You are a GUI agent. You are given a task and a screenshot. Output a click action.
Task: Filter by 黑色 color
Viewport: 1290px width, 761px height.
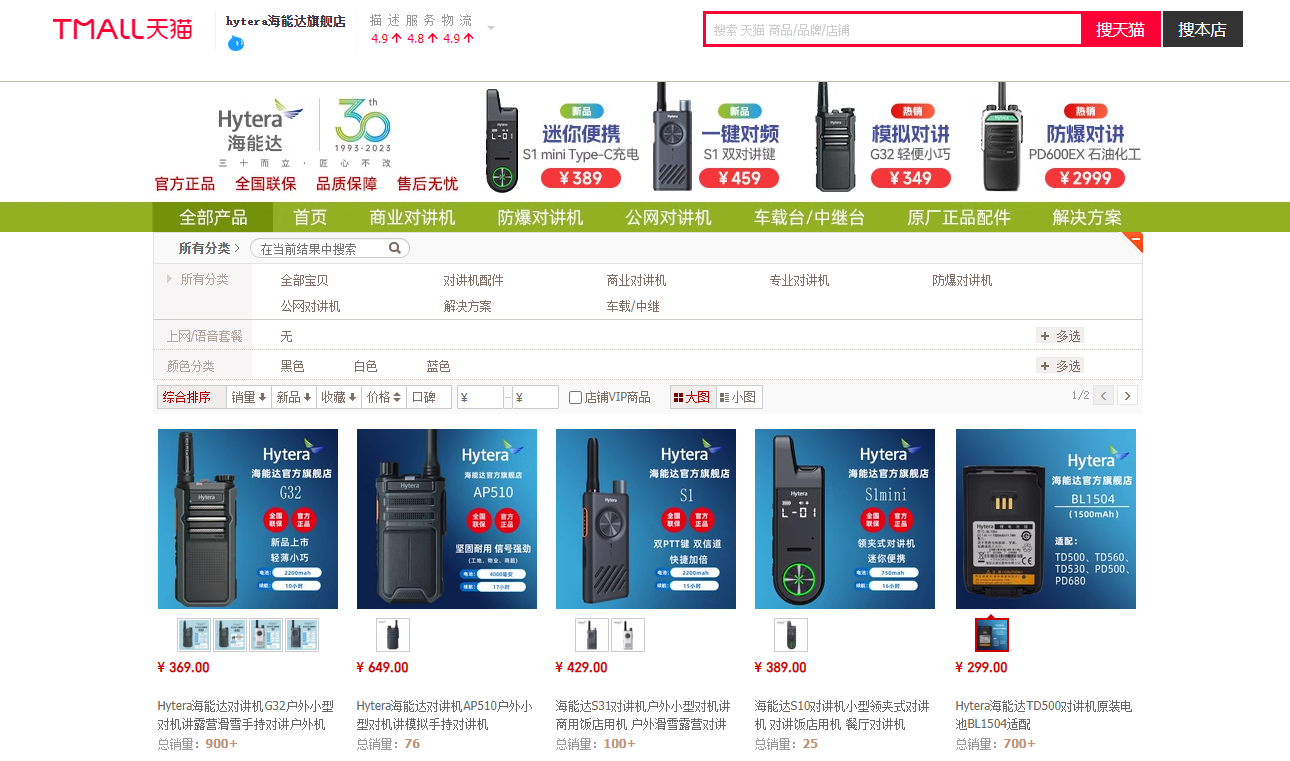292,366
